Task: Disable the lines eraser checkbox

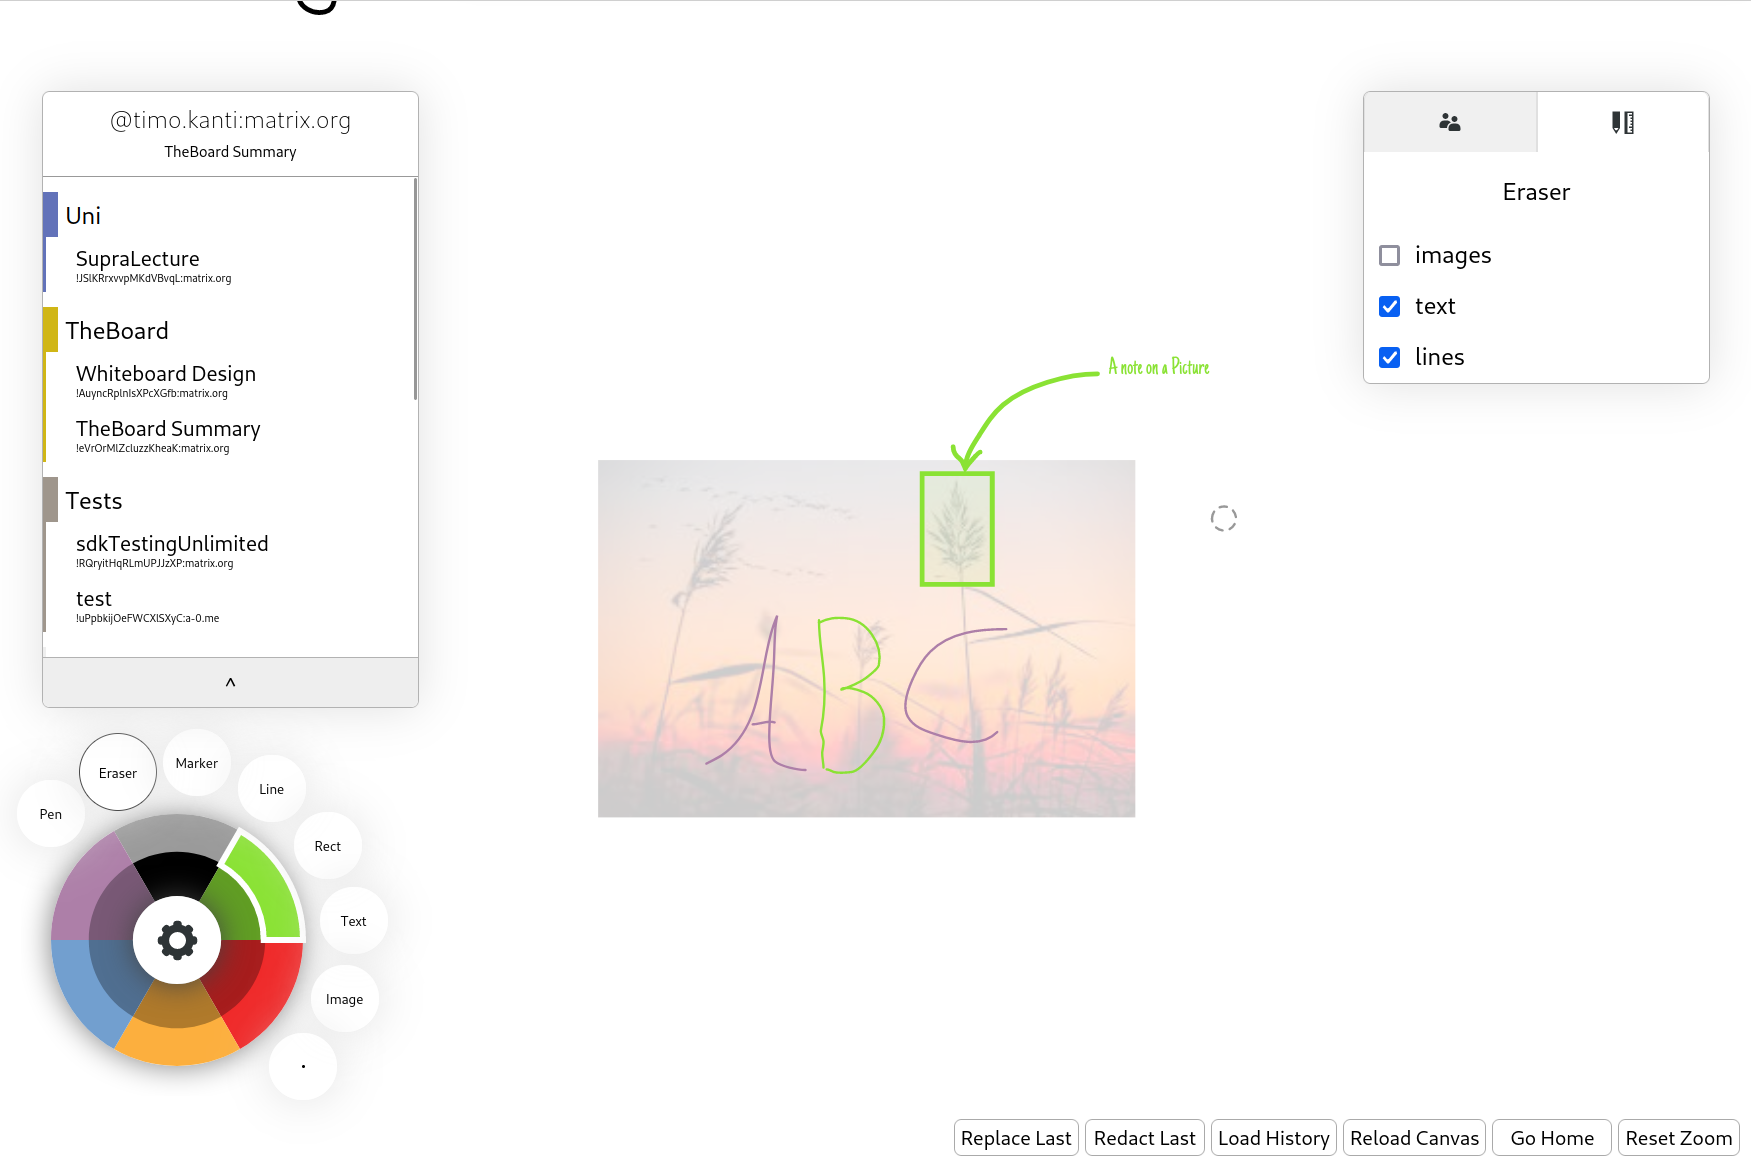Action: (1389, 358)
